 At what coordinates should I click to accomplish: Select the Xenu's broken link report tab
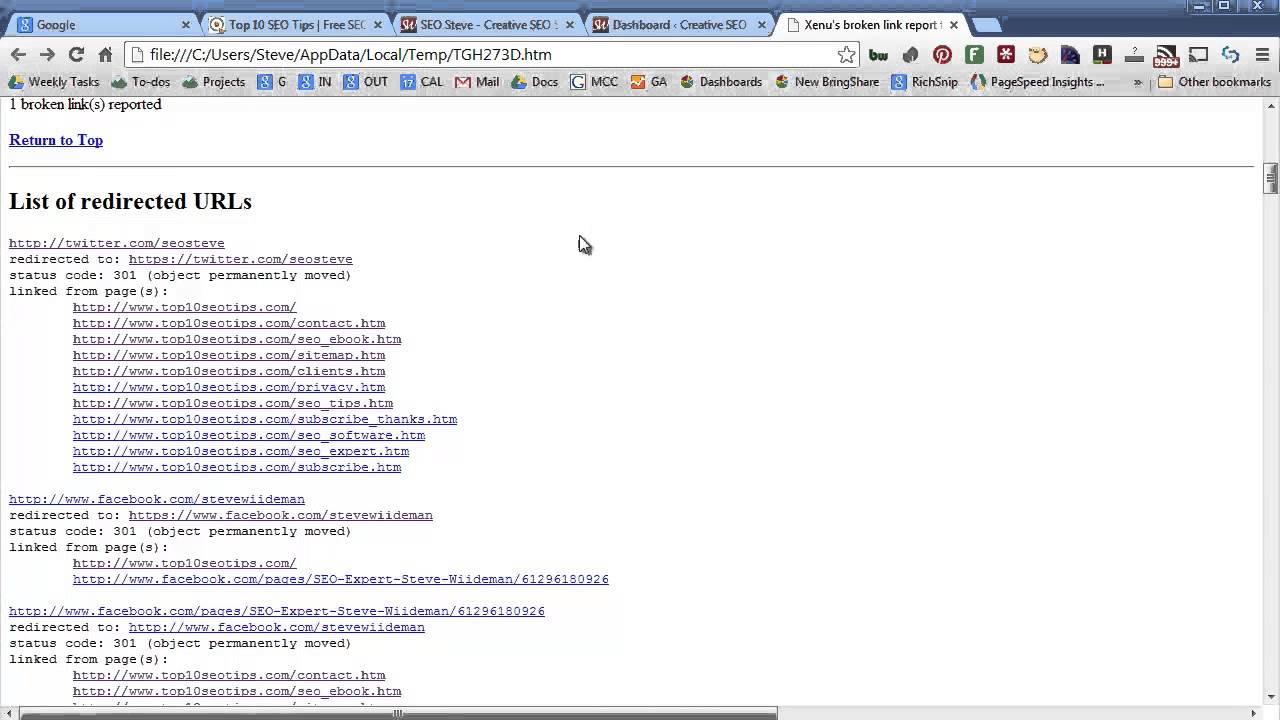[x=868, y=25]
